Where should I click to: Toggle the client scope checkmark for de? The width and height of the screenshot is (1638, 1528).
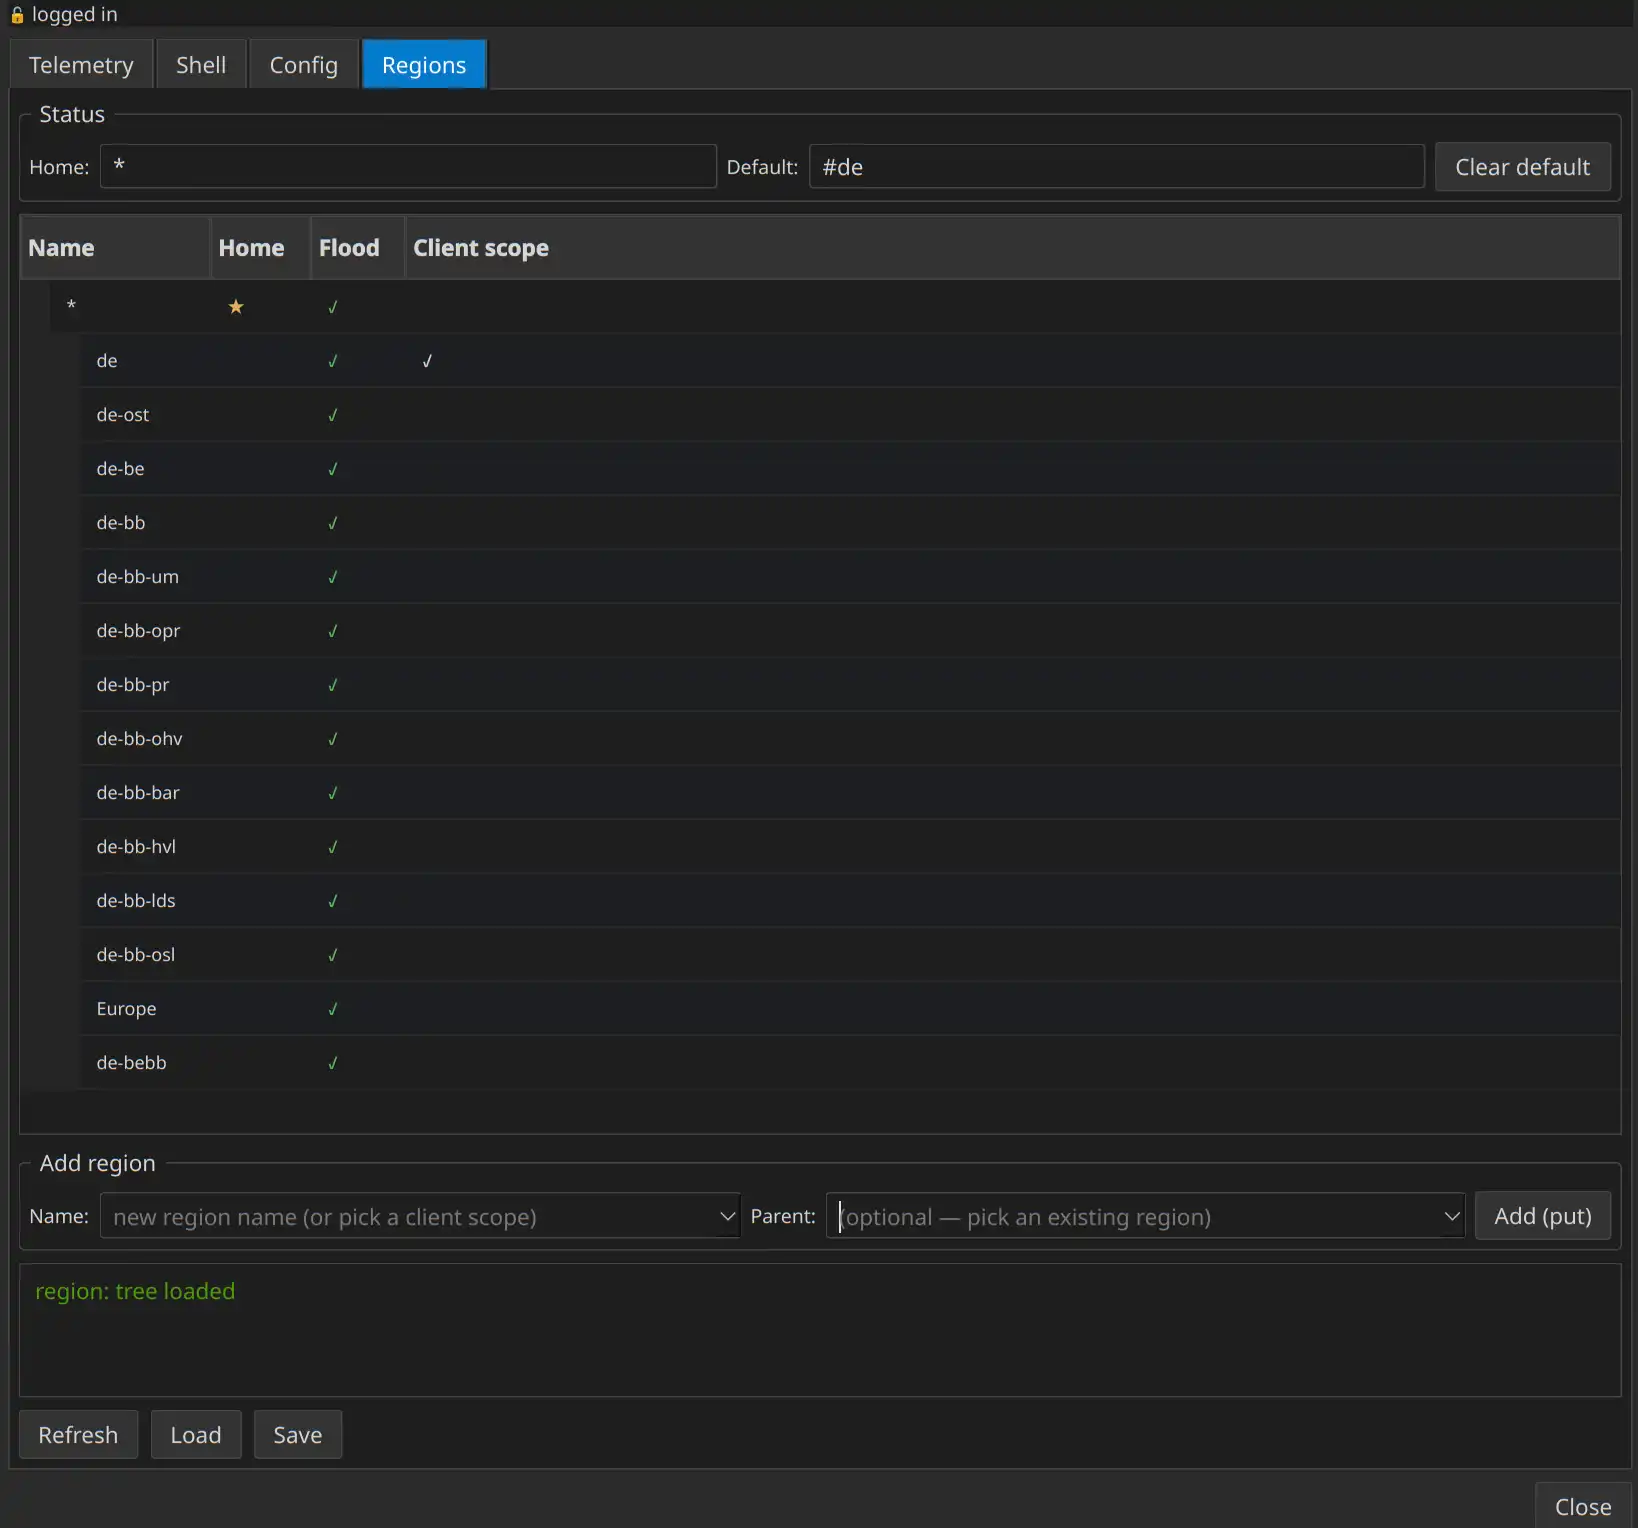[427, 361]
